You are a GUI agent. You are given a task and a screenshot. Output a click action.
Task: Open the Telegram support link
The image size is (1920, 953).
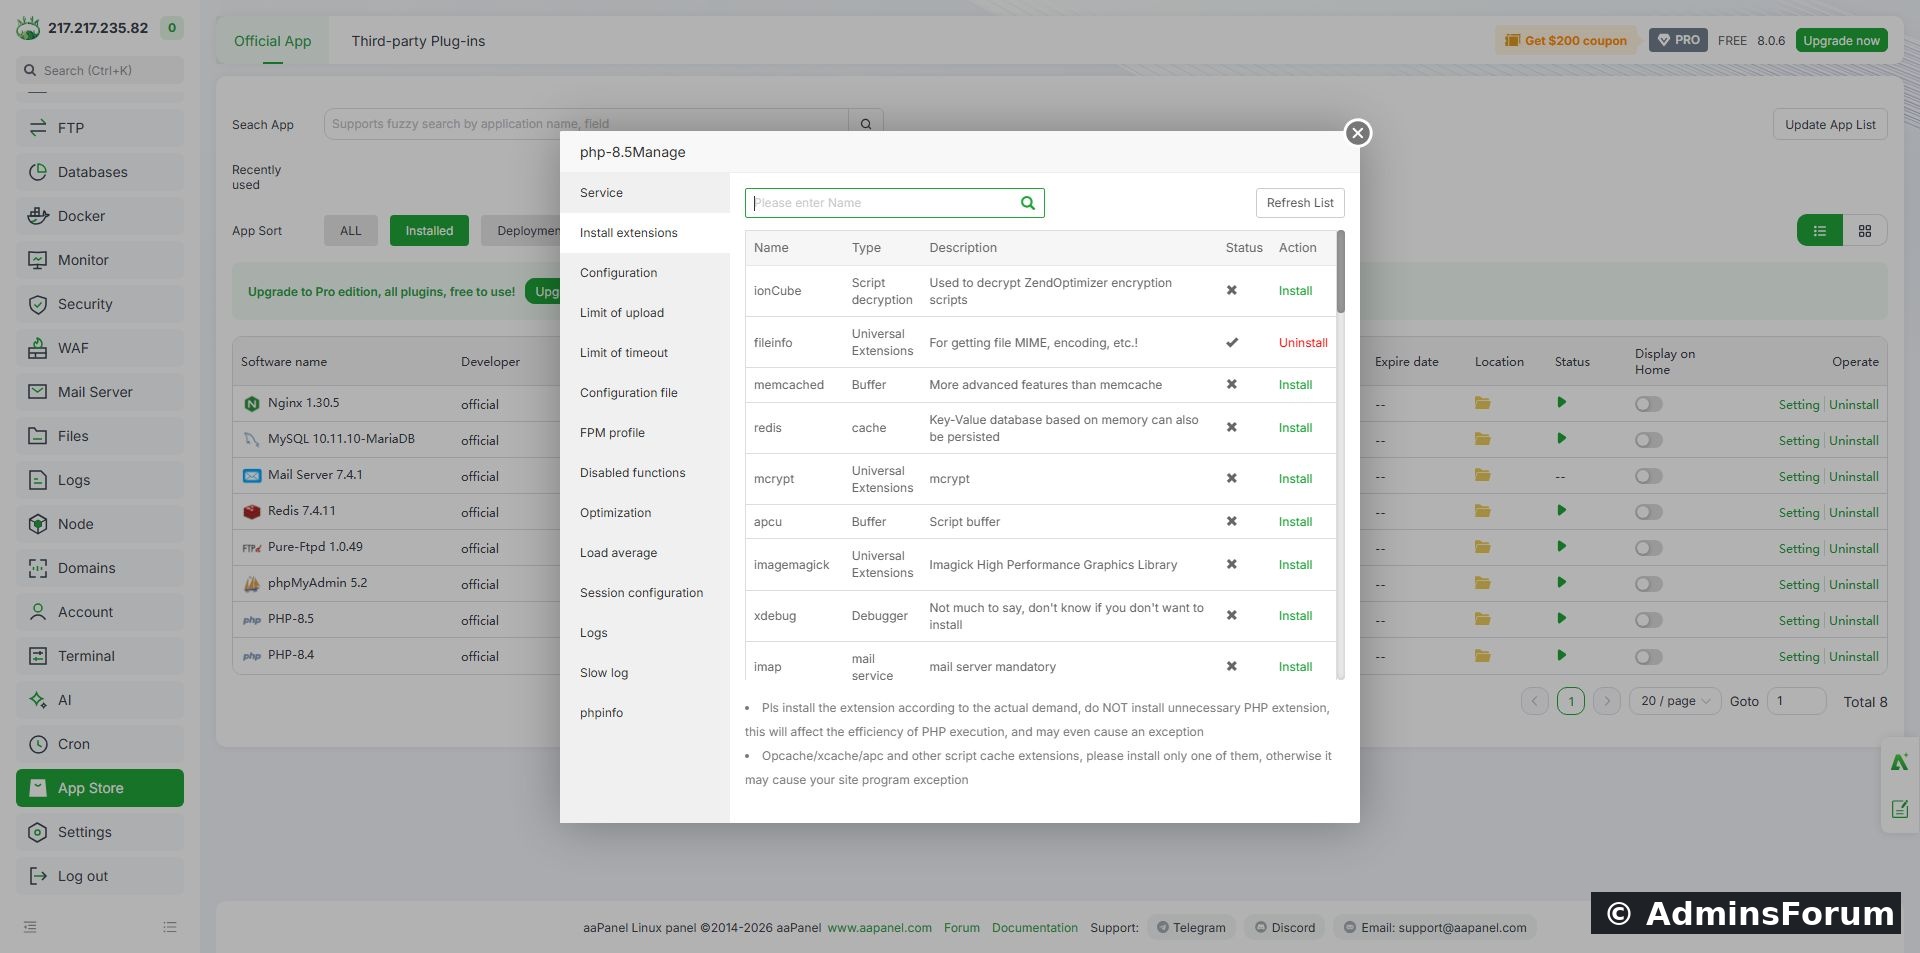pyautogui.click(x=1191, y=927)
